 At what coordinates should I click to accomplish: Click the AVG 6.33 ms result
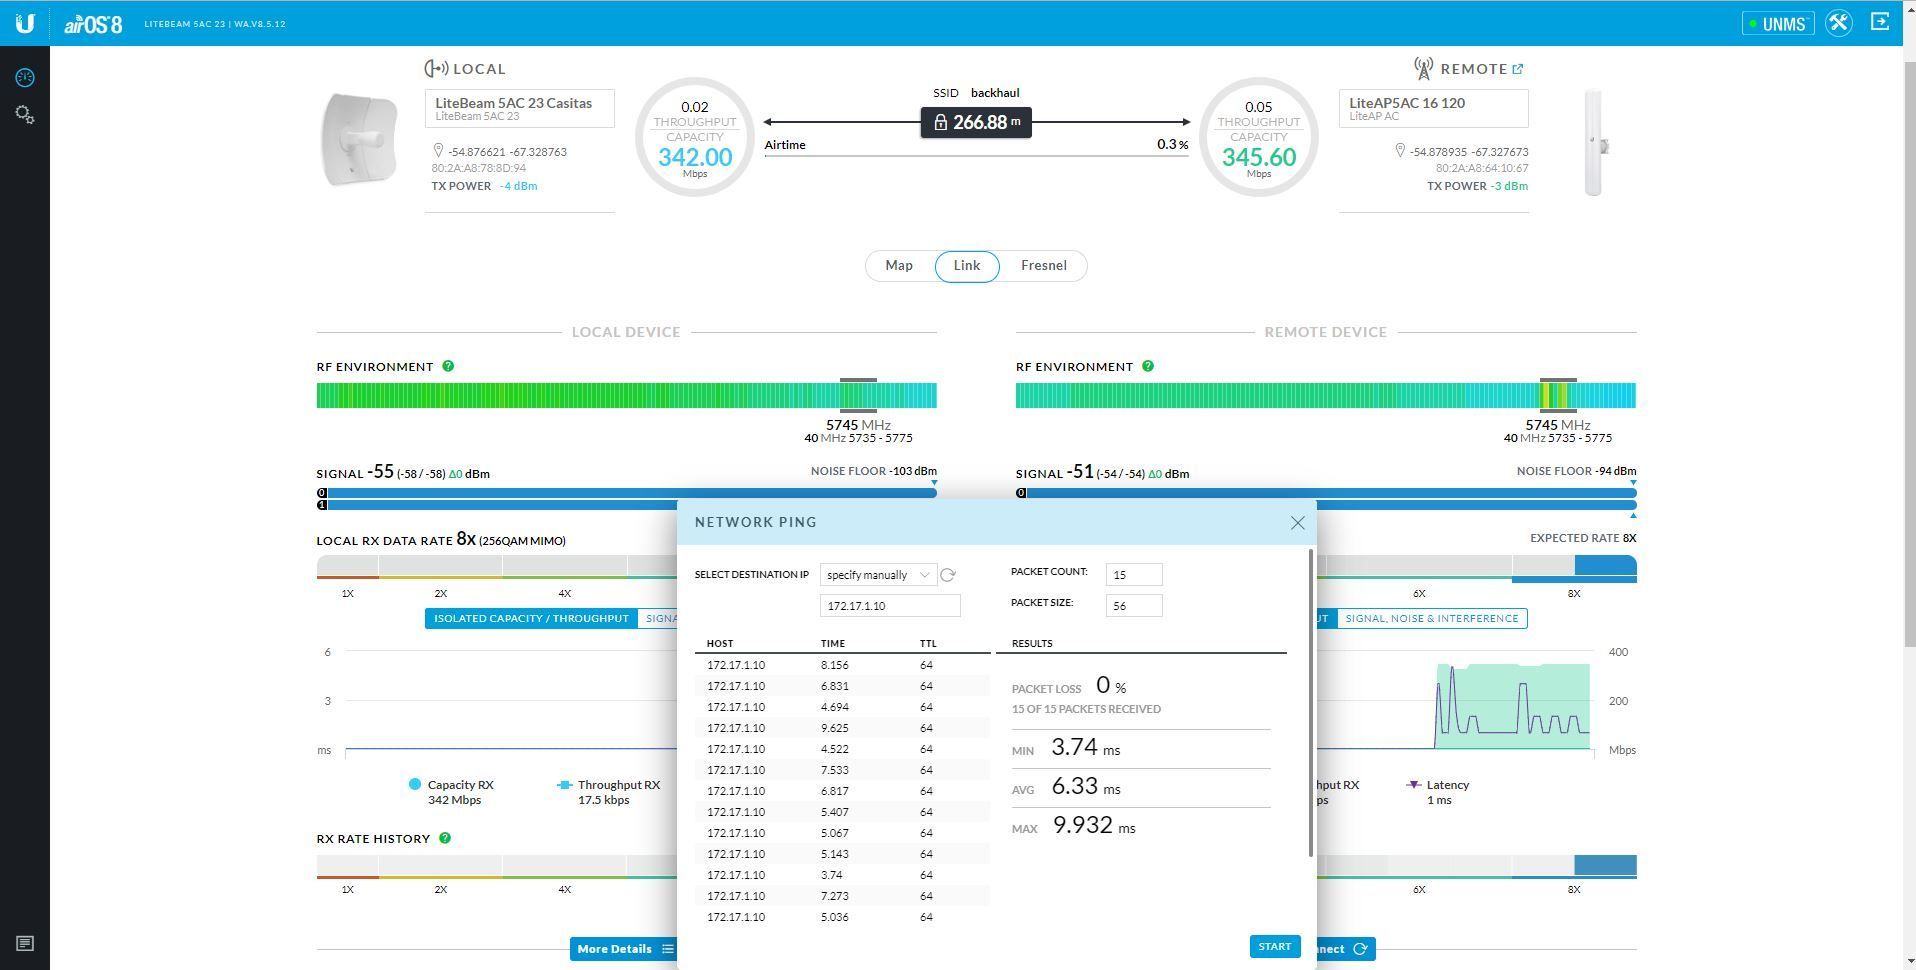[x=1066, y=787]
